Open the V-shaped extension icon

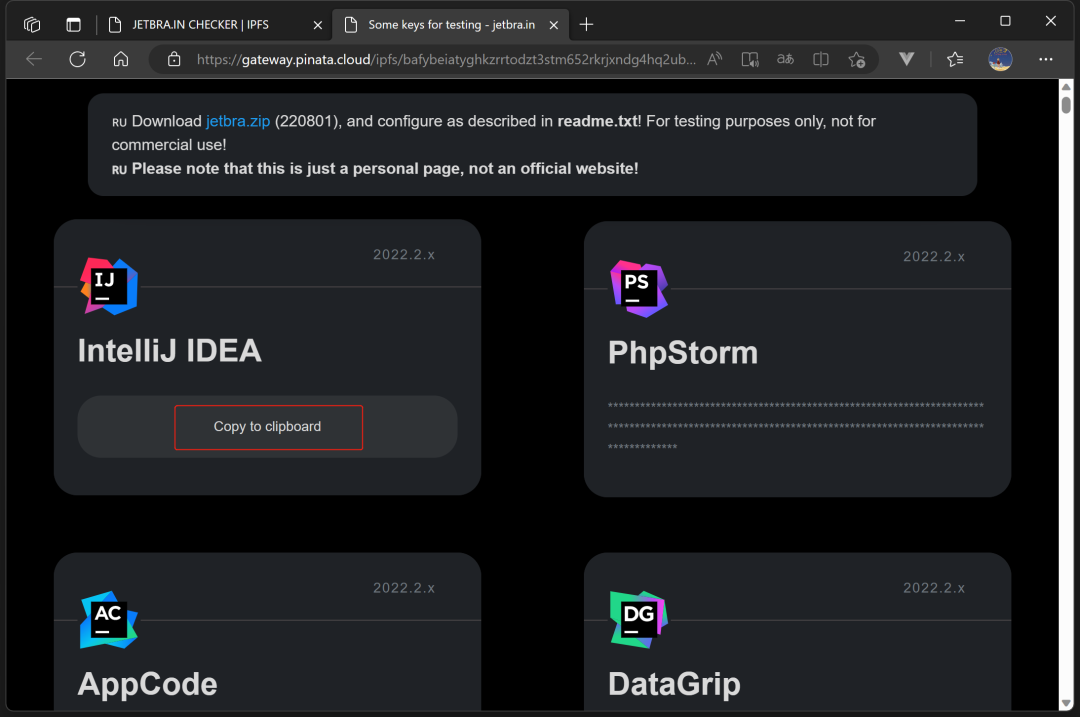906,59
